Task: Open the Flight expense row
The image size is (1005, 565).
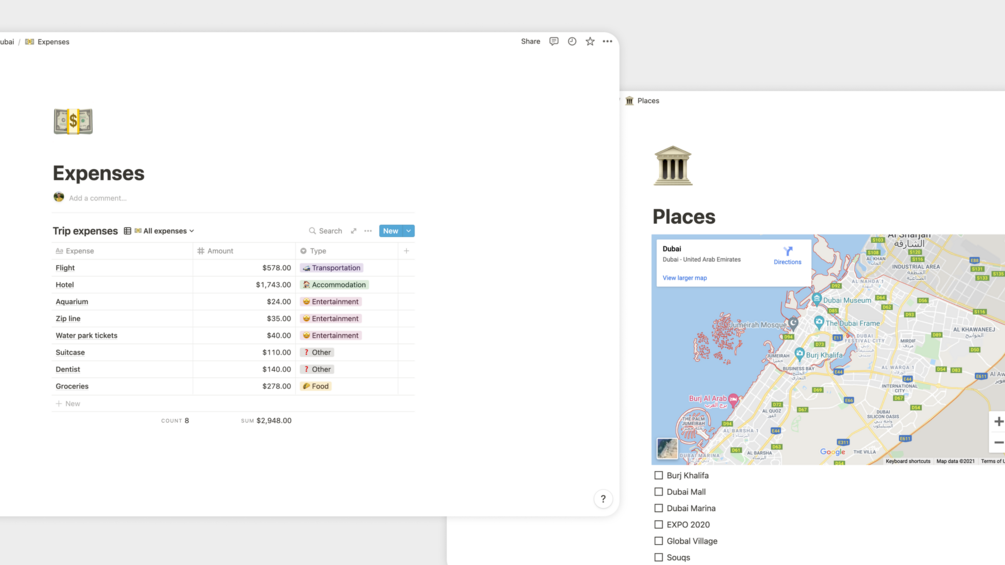Action: [65, 268]
